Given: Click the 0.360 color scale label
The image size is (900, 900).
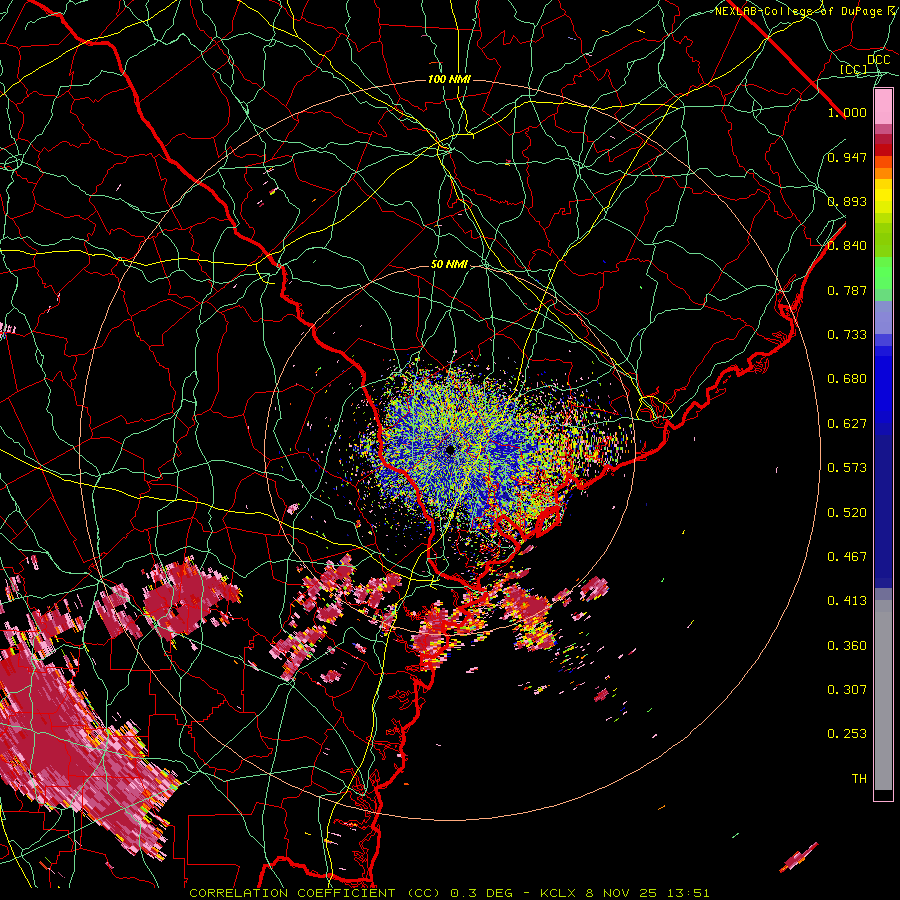Looking at the screenshot, I should (847, 646).
